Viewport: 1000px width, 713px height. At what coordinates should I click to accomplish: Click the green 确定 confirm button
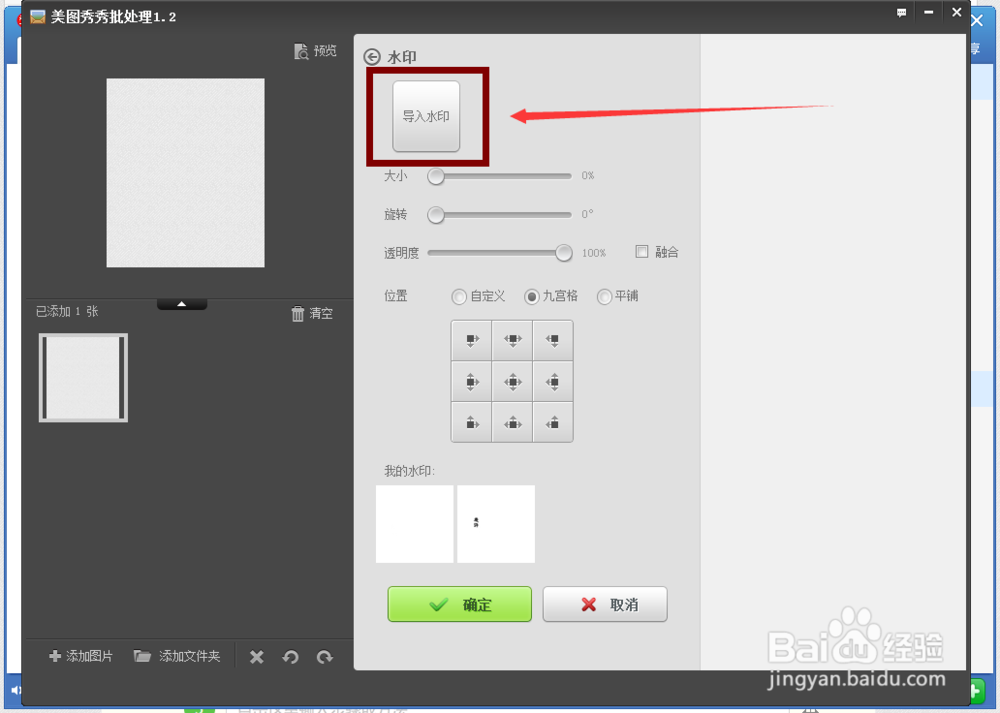[459, 604]
